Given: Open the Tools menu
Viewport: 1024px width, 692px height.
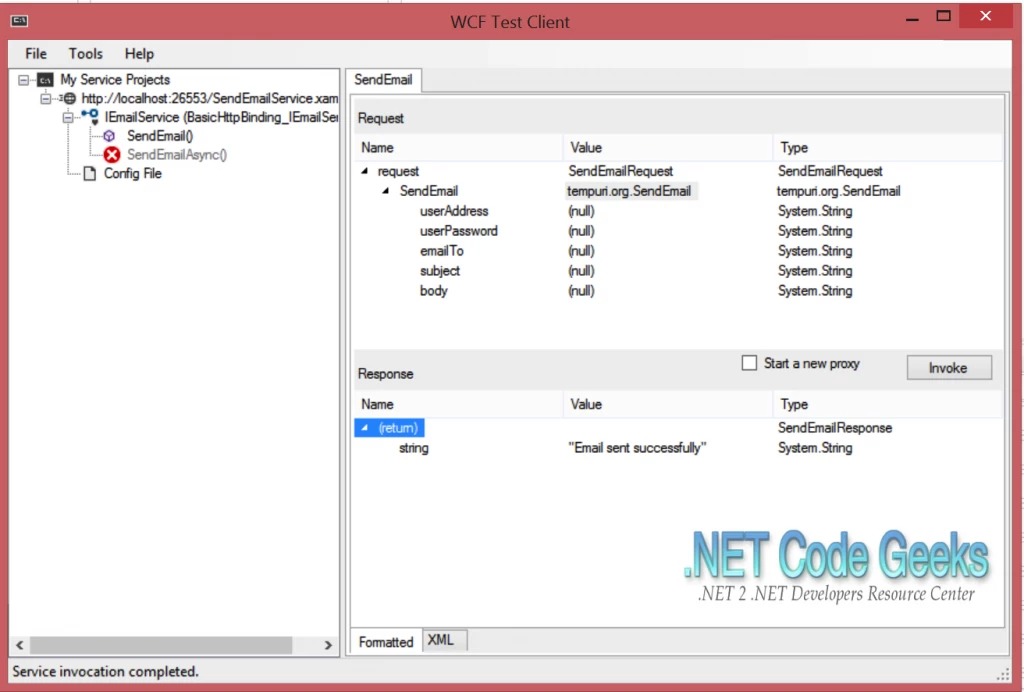Looking at the screenshot, I should [x=85, y=54].
